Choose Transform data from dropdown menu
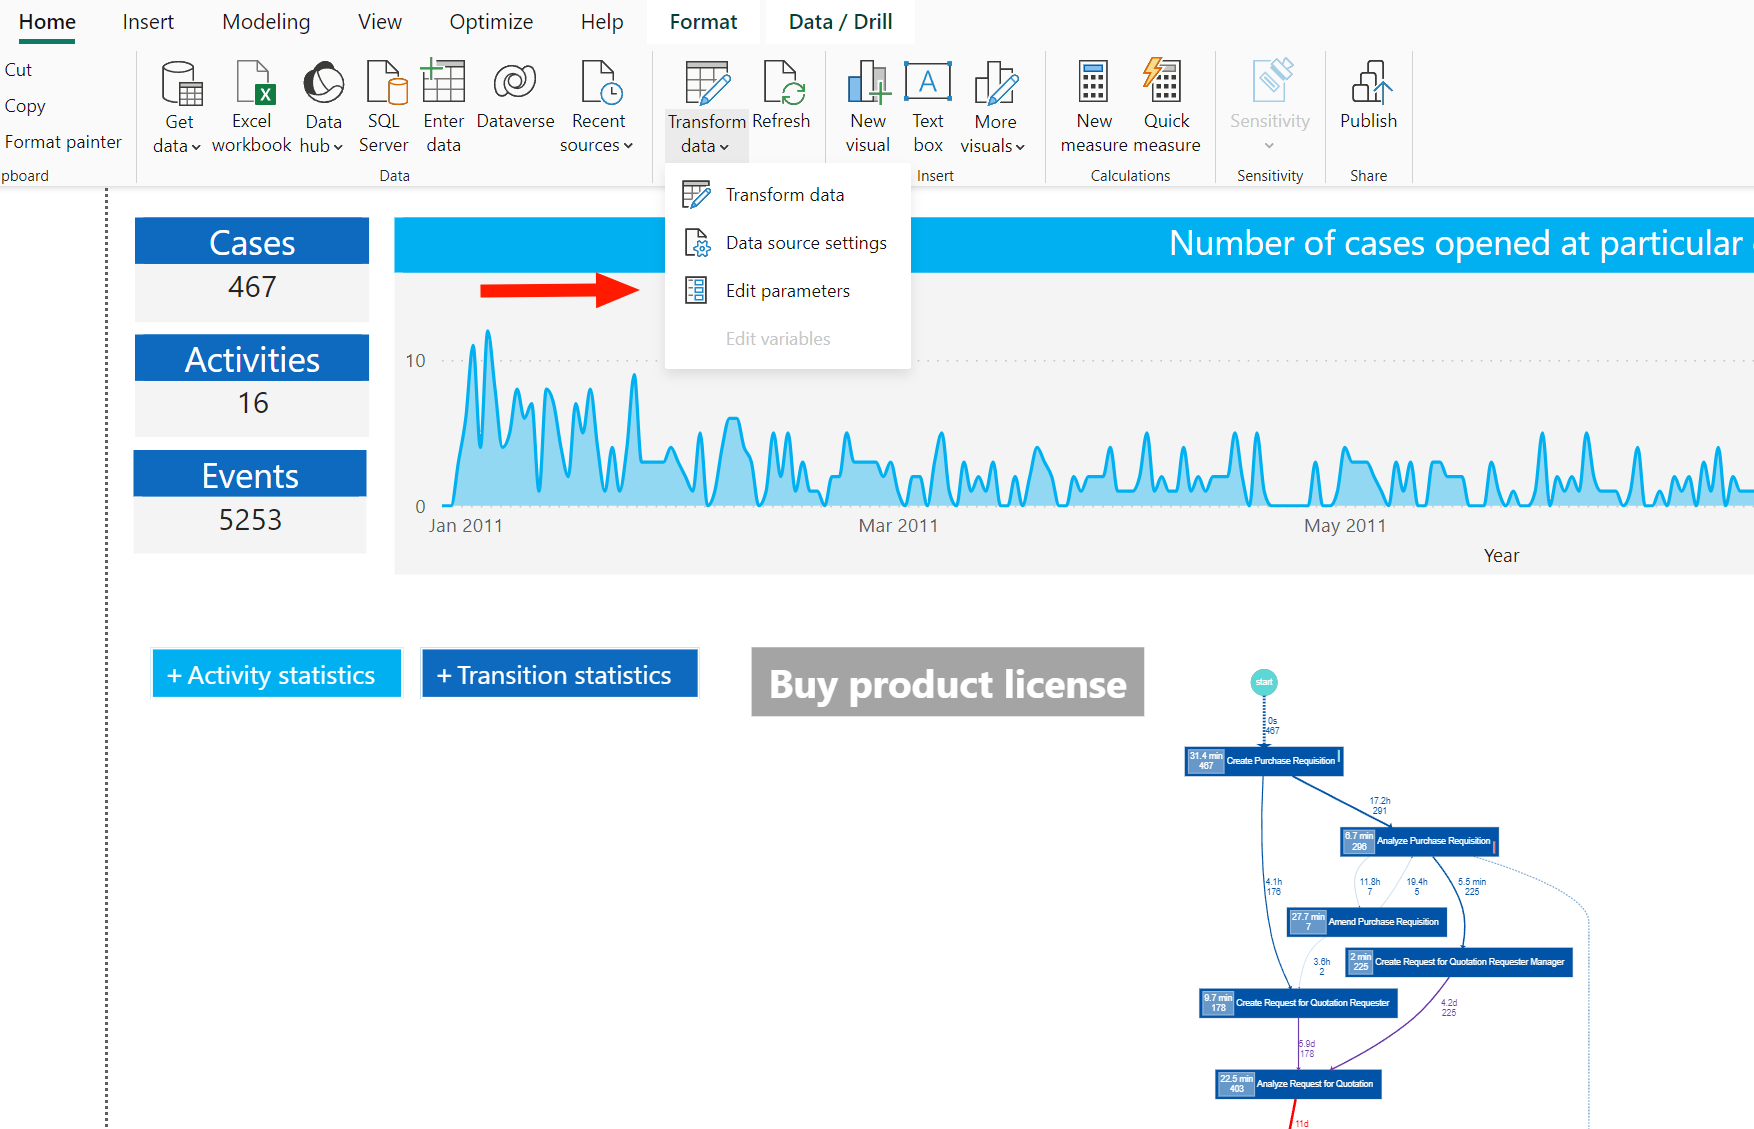 pyautogui.click(x=788, y=194)
